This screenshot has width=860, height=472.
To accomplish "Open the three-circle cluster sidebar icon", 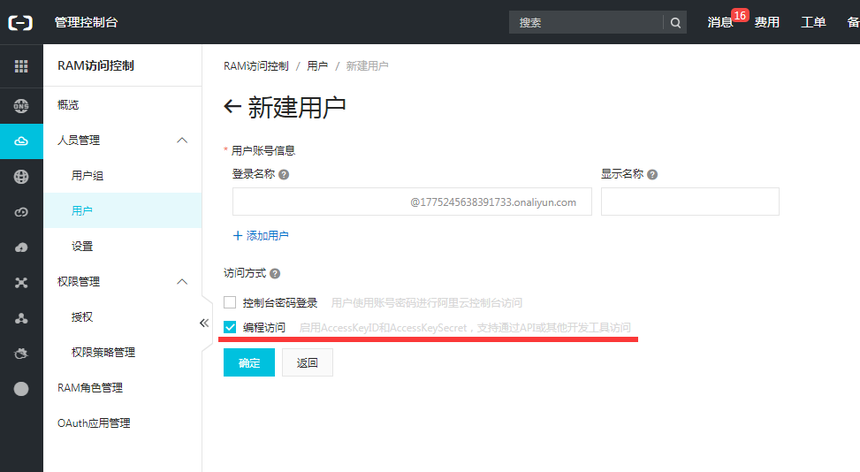I will 21,318.
